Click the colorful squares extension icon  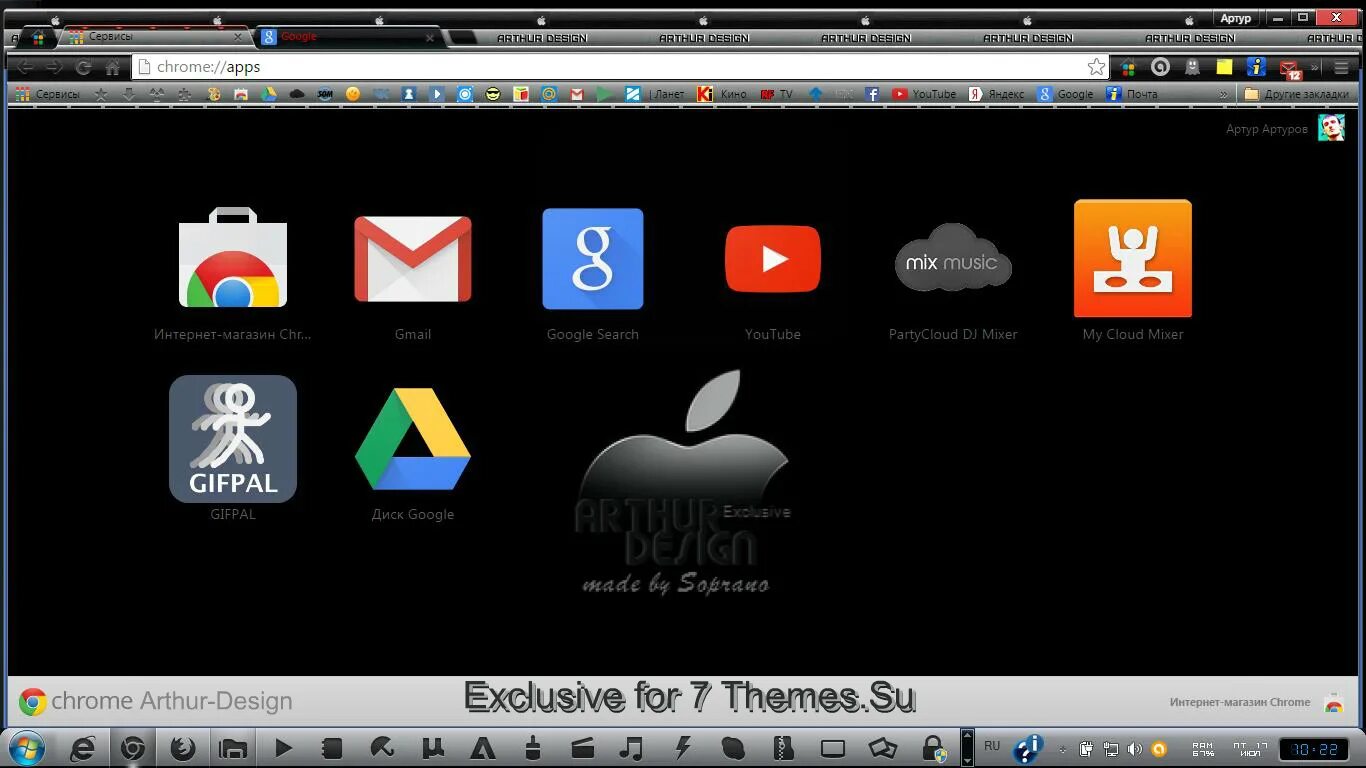1128,68
